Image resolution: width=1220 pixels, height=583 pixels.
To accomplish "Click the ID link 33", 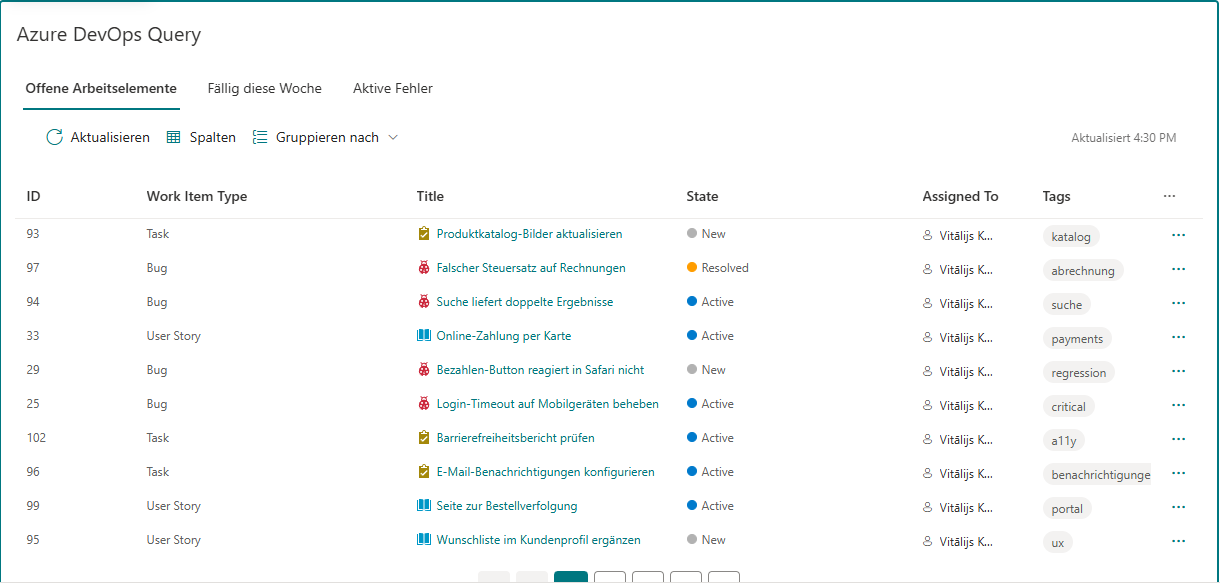I will pos(33,336).
